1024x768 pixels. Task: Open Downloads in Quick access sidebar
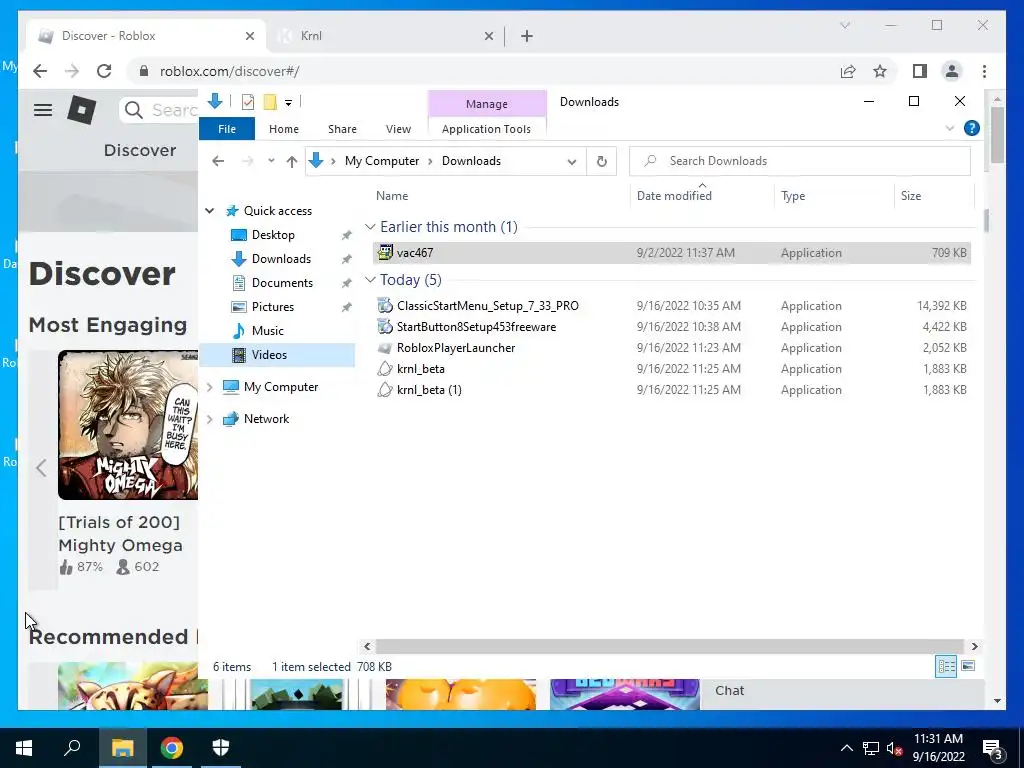click(281, 259)
